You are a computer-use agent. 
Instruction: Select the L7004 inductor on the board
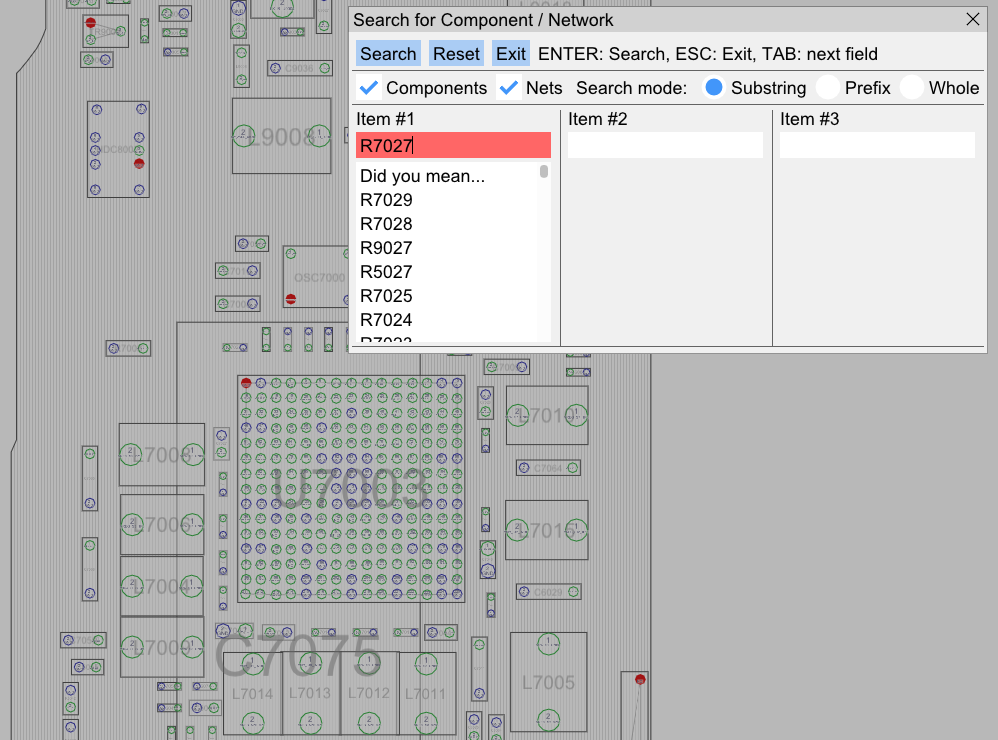point(162,586)
